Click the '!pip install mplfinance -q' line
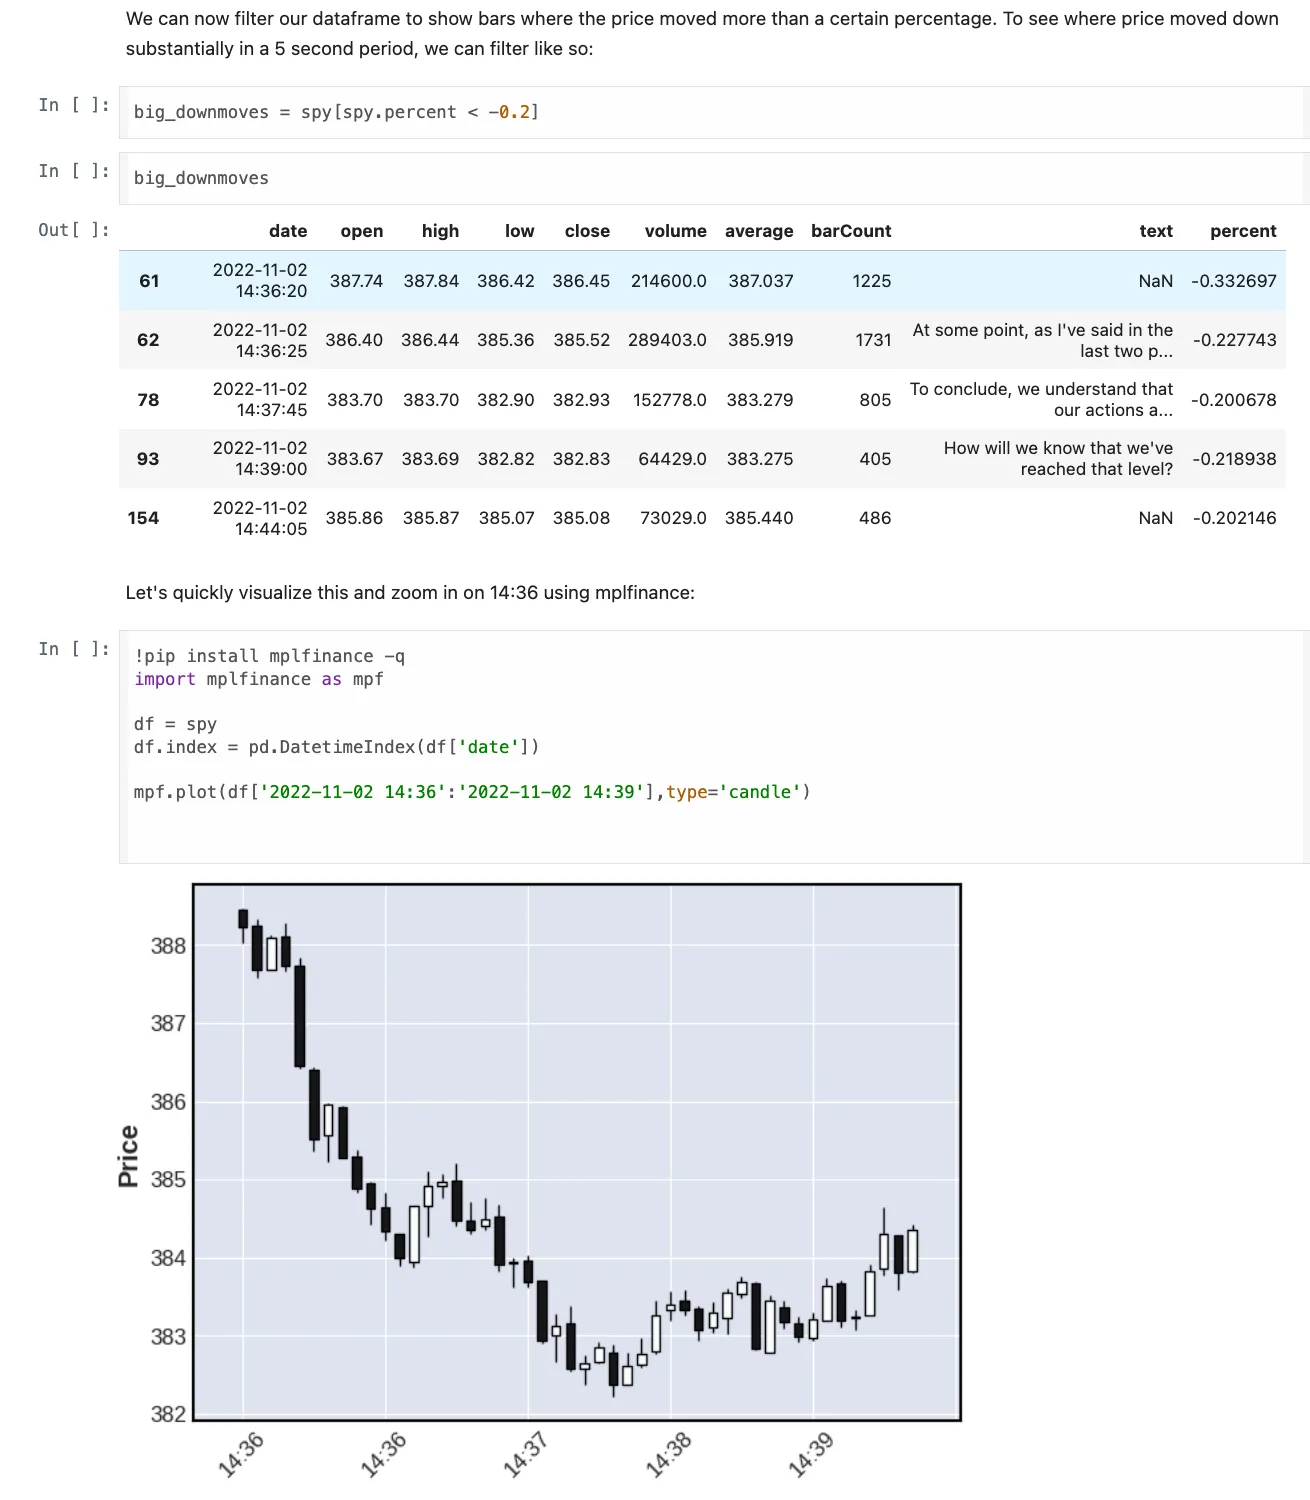 tap(271, 656)
